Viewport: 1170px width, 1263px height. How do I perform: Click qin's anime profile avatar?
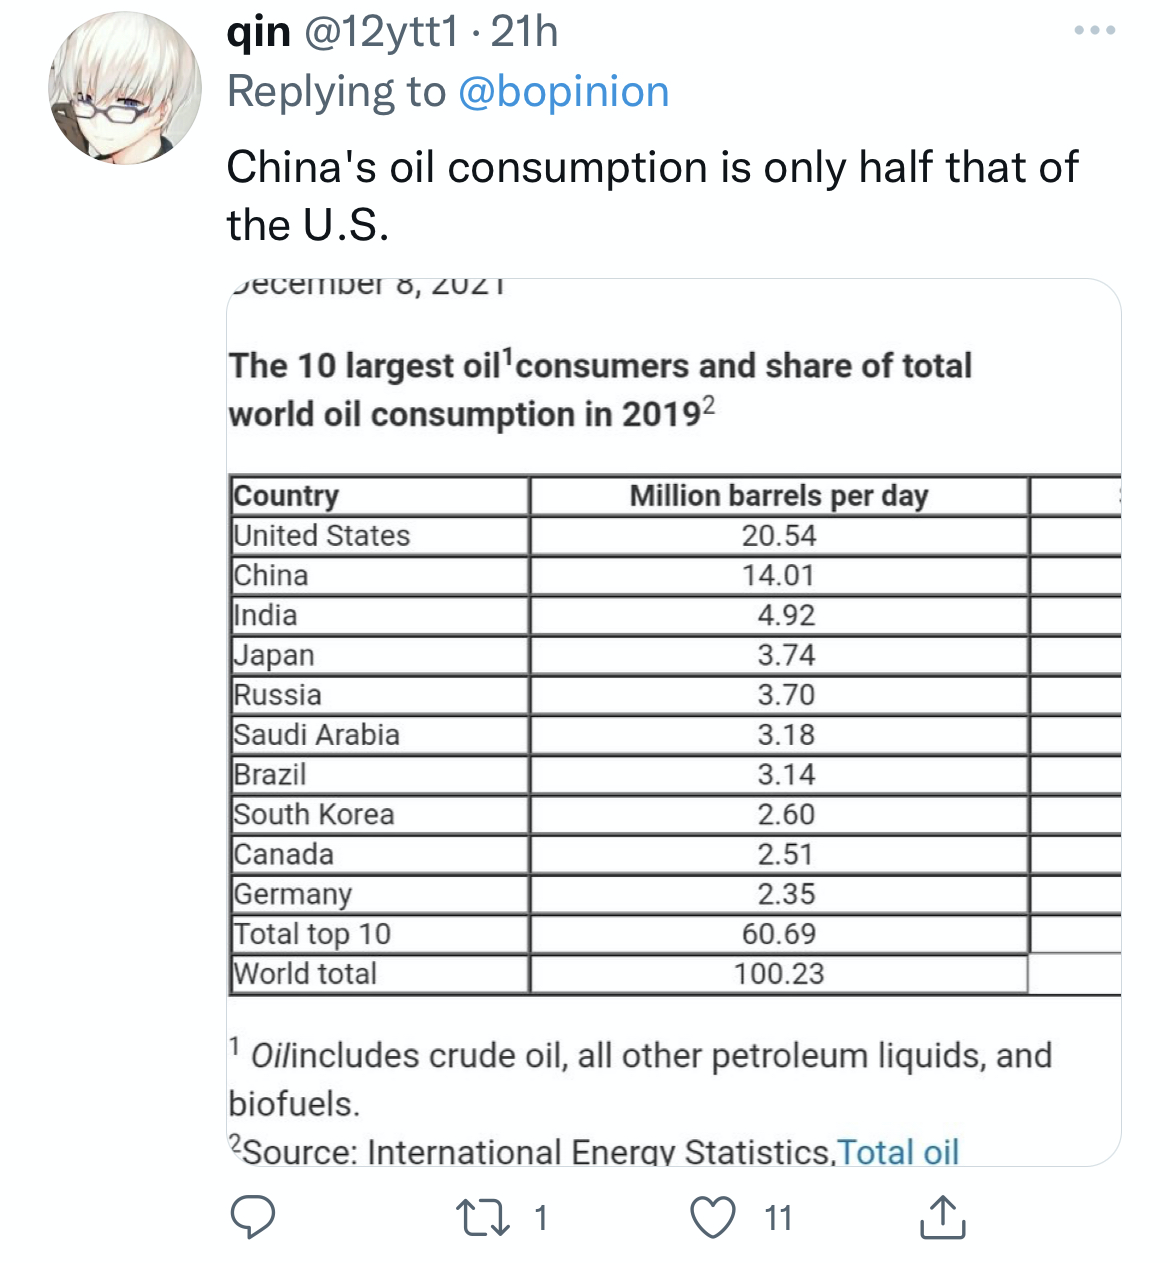125,88
